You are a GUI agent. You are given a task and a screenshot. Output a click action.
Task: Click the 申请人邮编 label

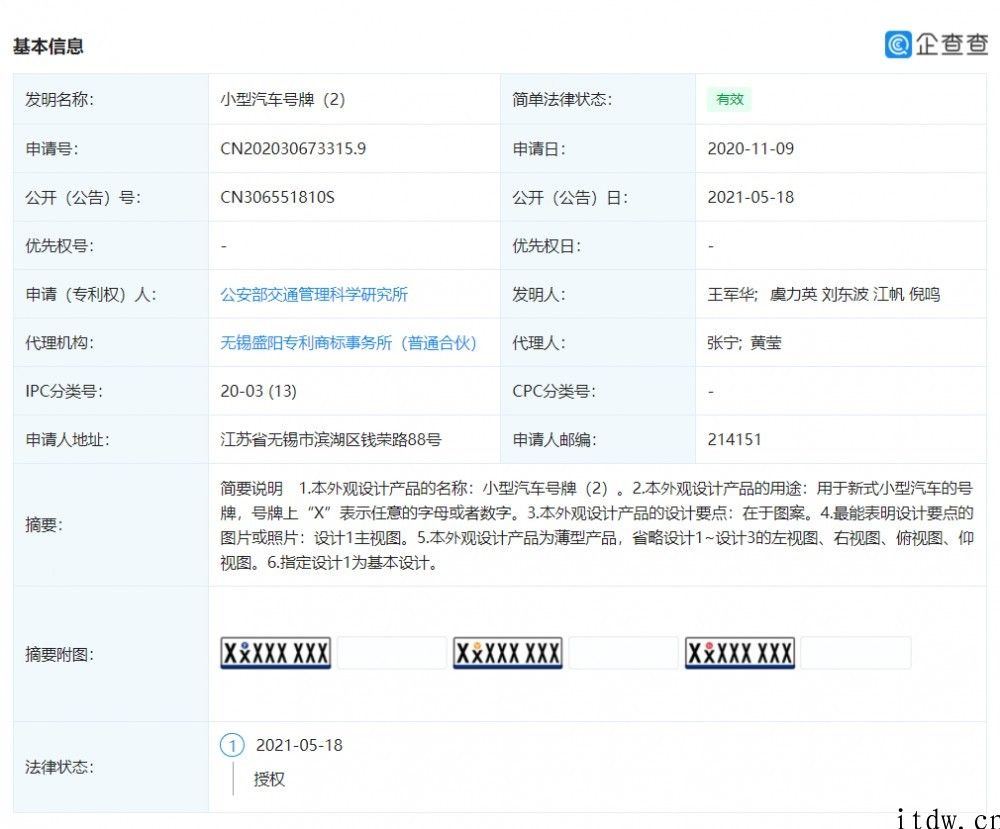554,439
